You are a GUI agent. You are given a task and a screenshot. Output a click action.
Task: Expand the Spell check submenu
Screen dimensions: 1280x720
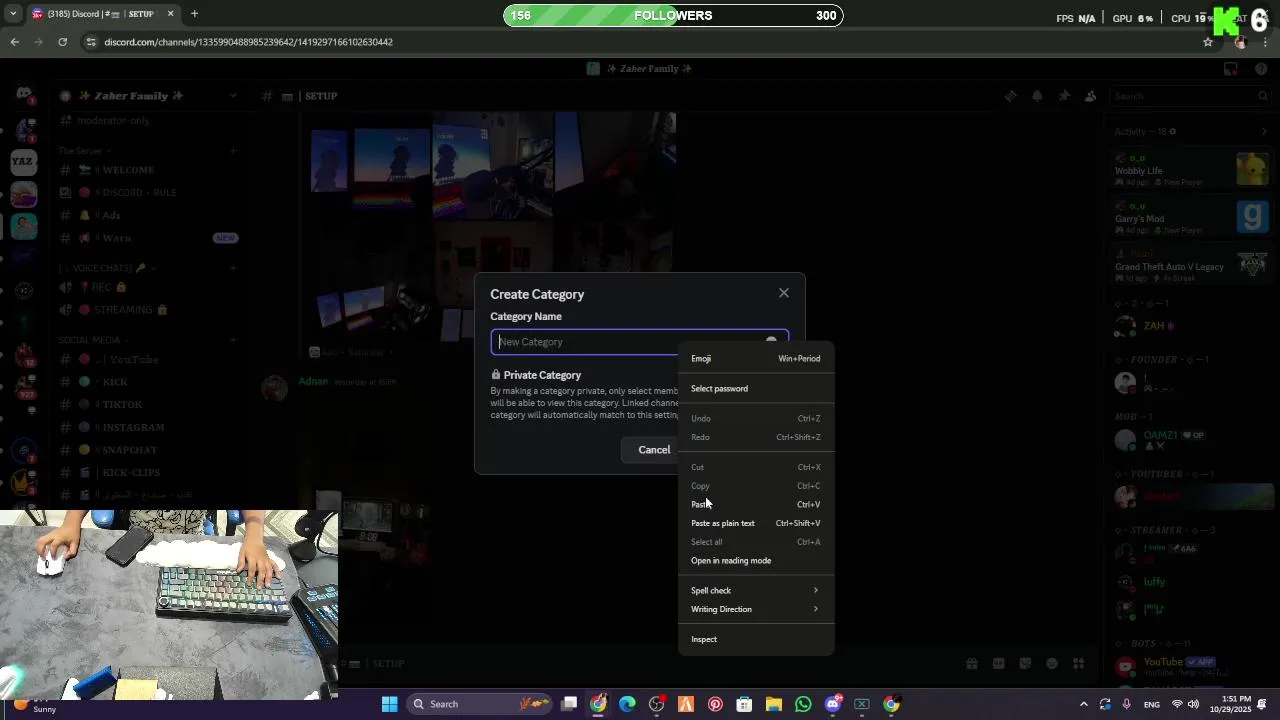pos(756,591)
